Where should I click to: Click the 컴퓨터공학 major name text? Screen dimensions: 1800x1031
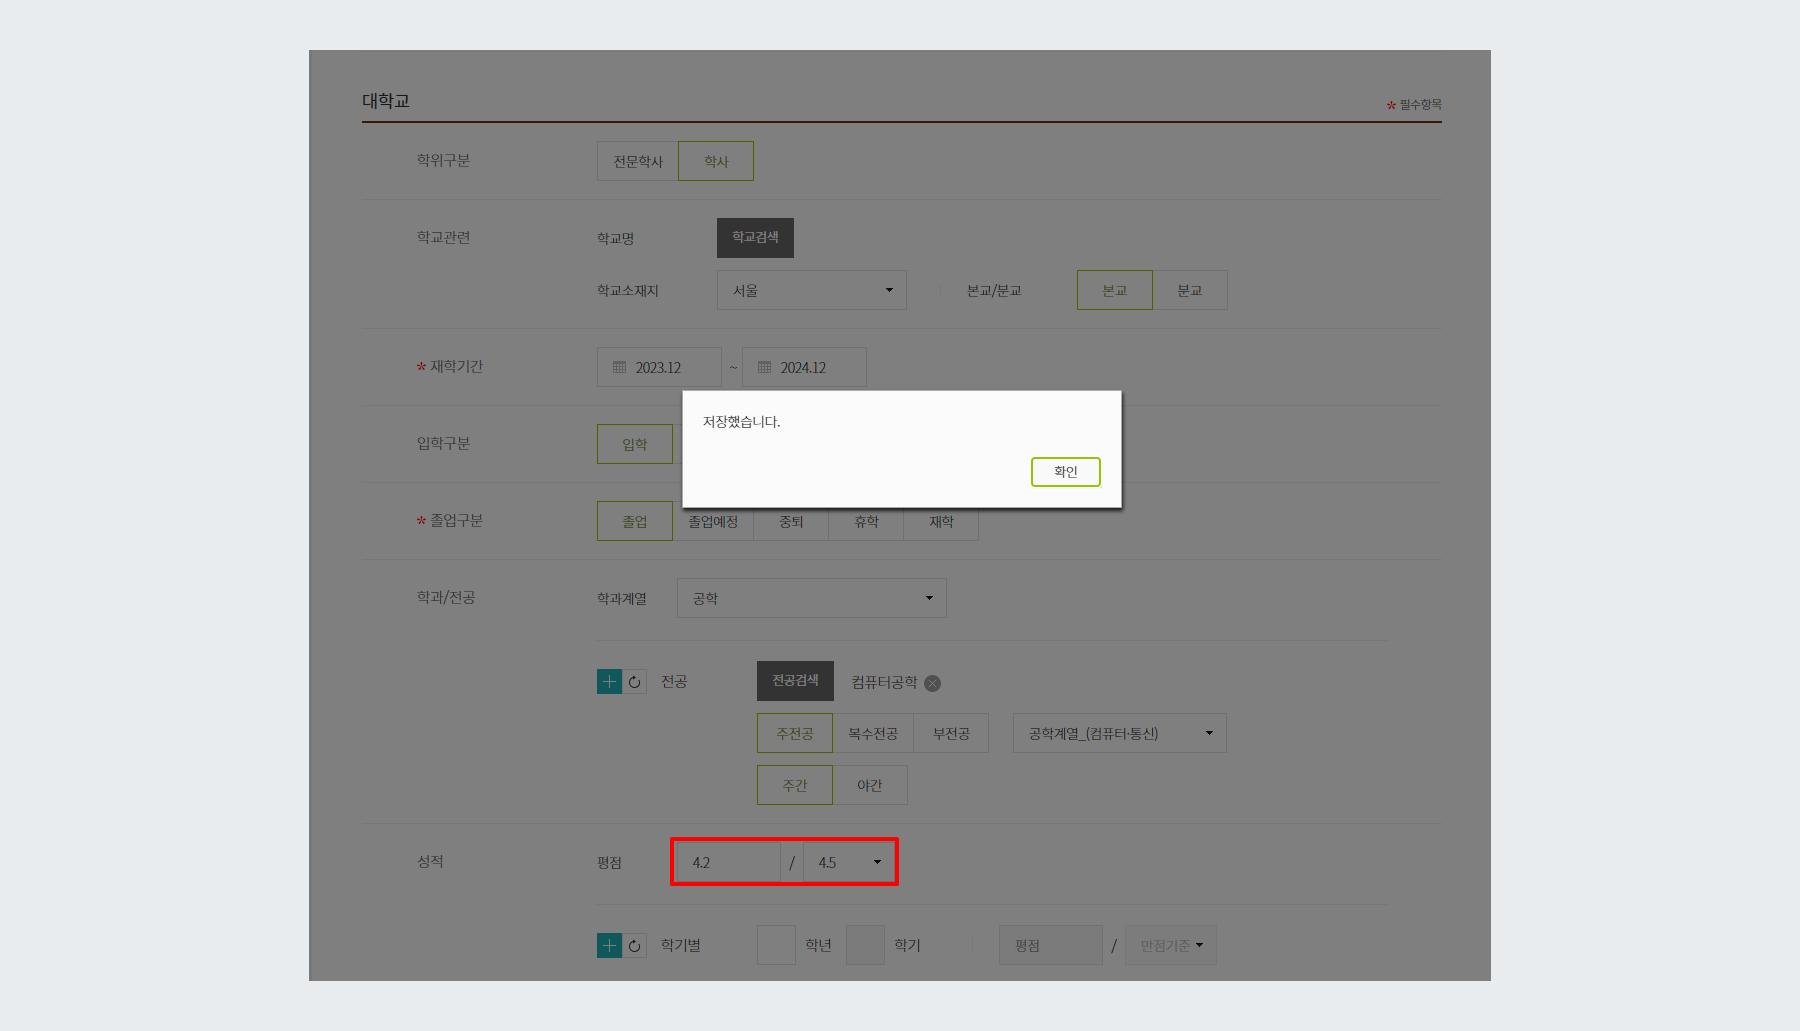coord(884,682)
